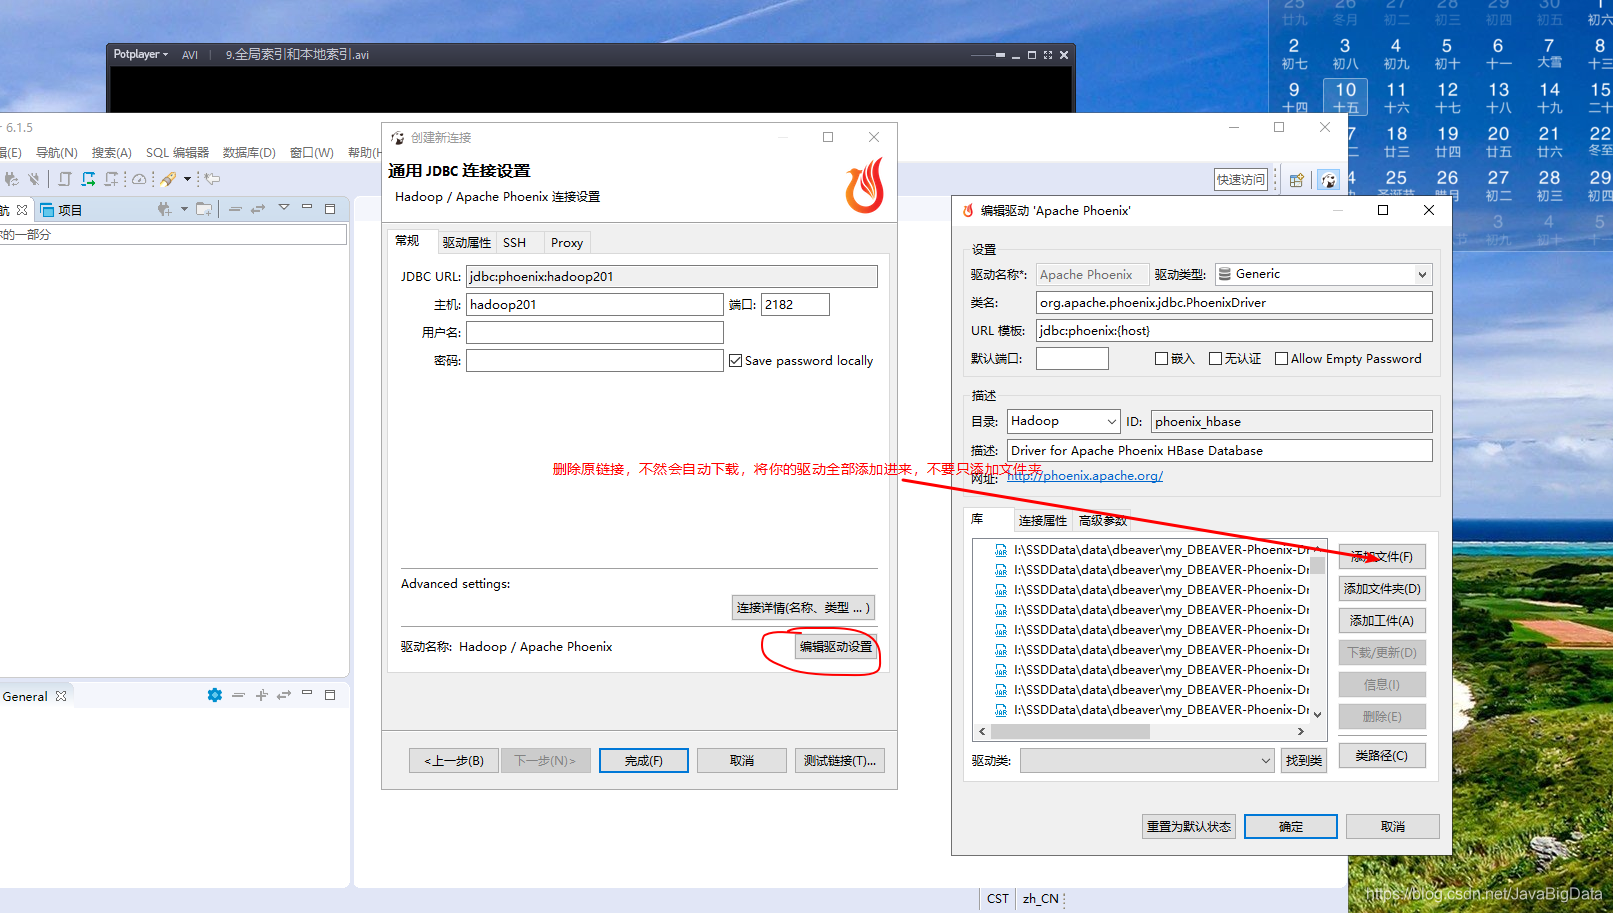Click the 端口 2182 field

pyautogui.click(x=795, y=305)
